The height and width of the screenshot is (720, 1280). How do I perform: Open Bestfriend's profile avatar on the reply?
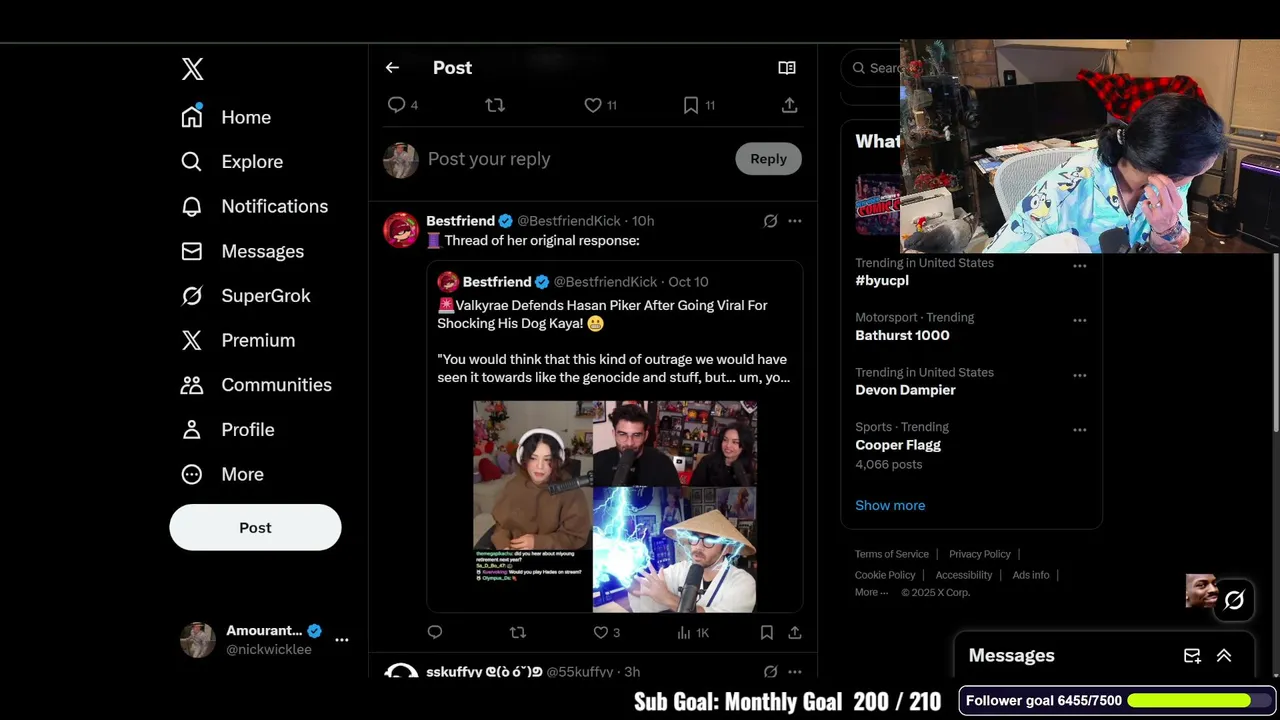coord(401,229)
